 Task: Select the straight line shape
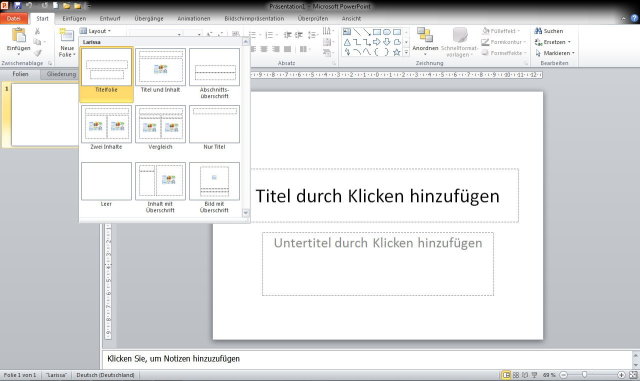357,32
